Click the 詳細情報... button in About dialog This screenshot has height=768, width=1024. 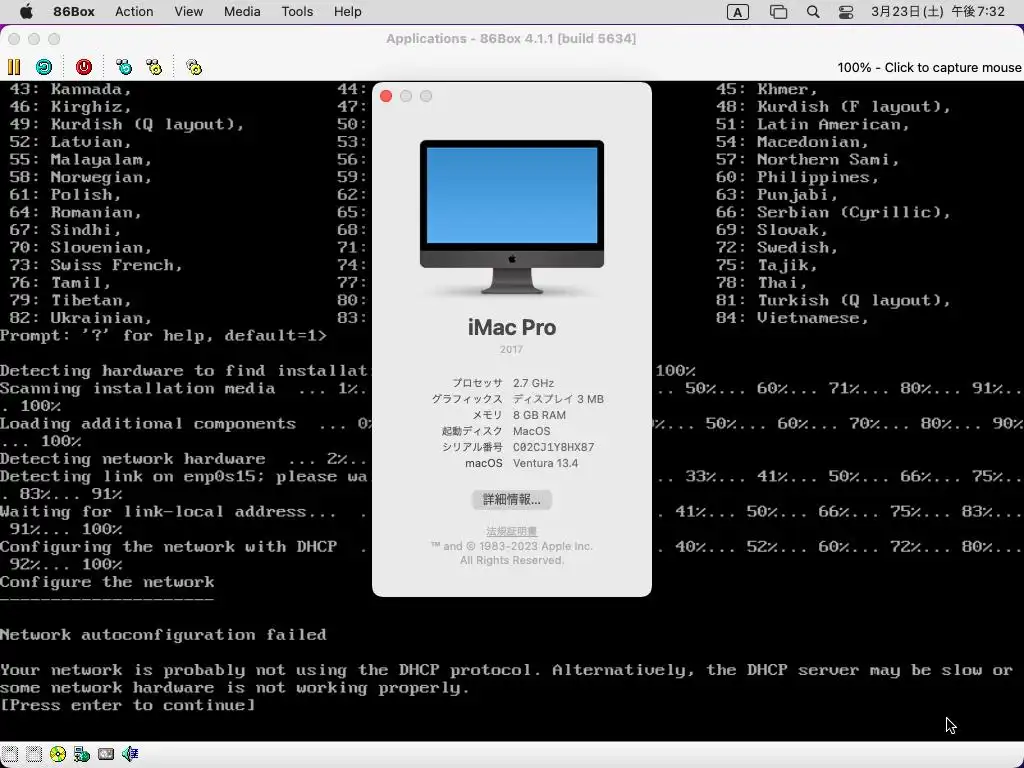511,500
